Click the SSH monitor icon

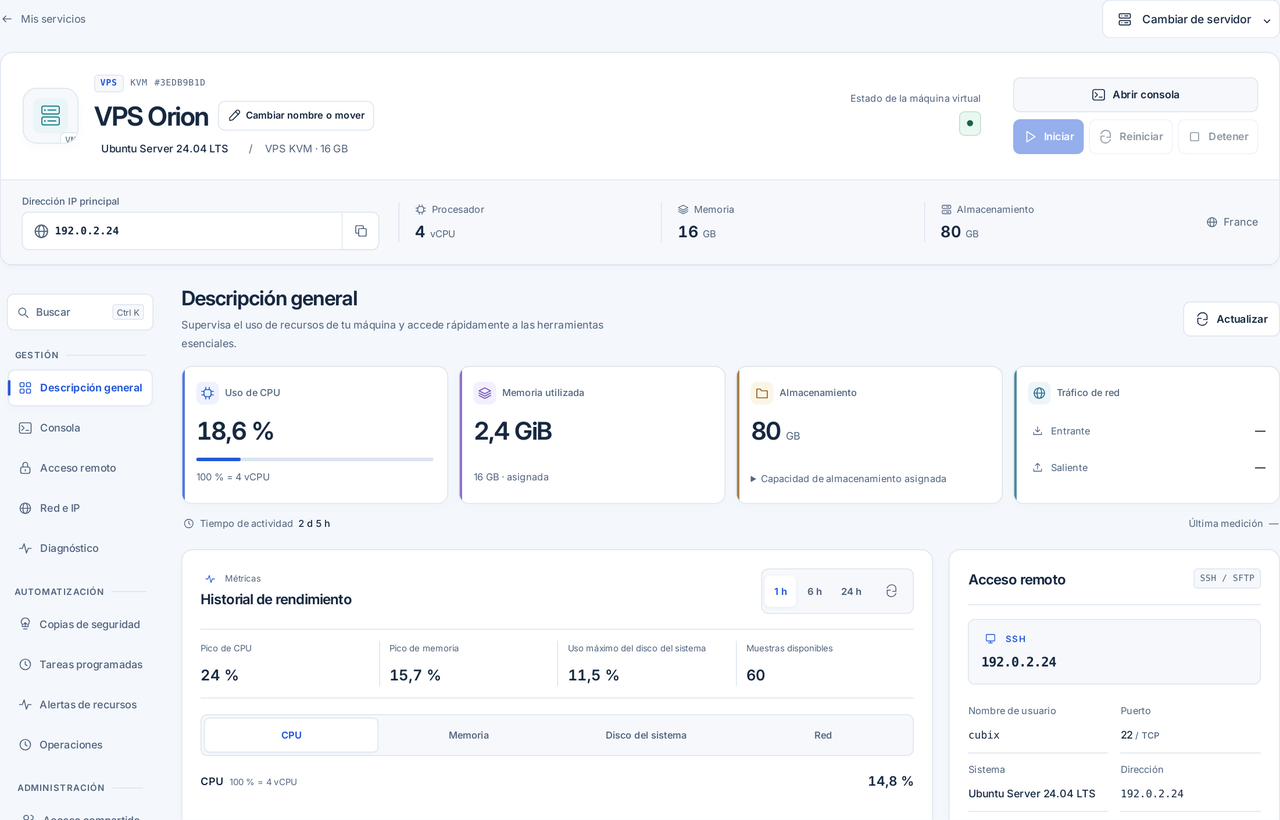991,639
